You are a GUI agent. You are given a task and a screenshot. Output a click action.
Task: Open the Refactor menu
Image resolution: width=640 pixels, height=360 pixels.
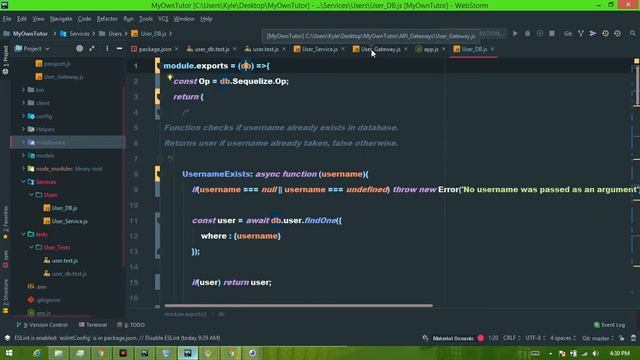(107, 19)
